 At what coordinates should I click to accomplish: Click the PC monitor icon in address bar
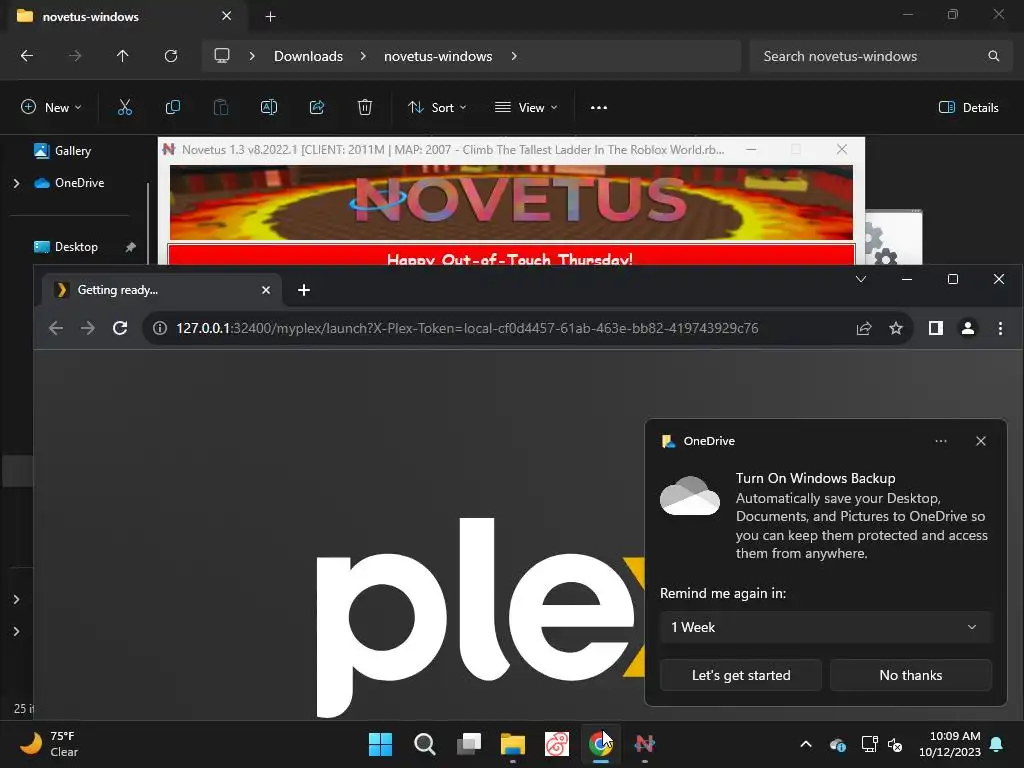222,56
